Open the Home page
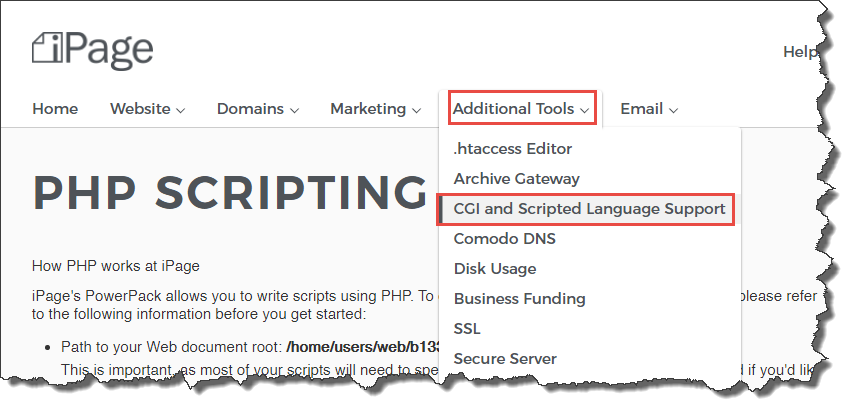This screenshot has width=860, height=414. [x=55, y=109]
